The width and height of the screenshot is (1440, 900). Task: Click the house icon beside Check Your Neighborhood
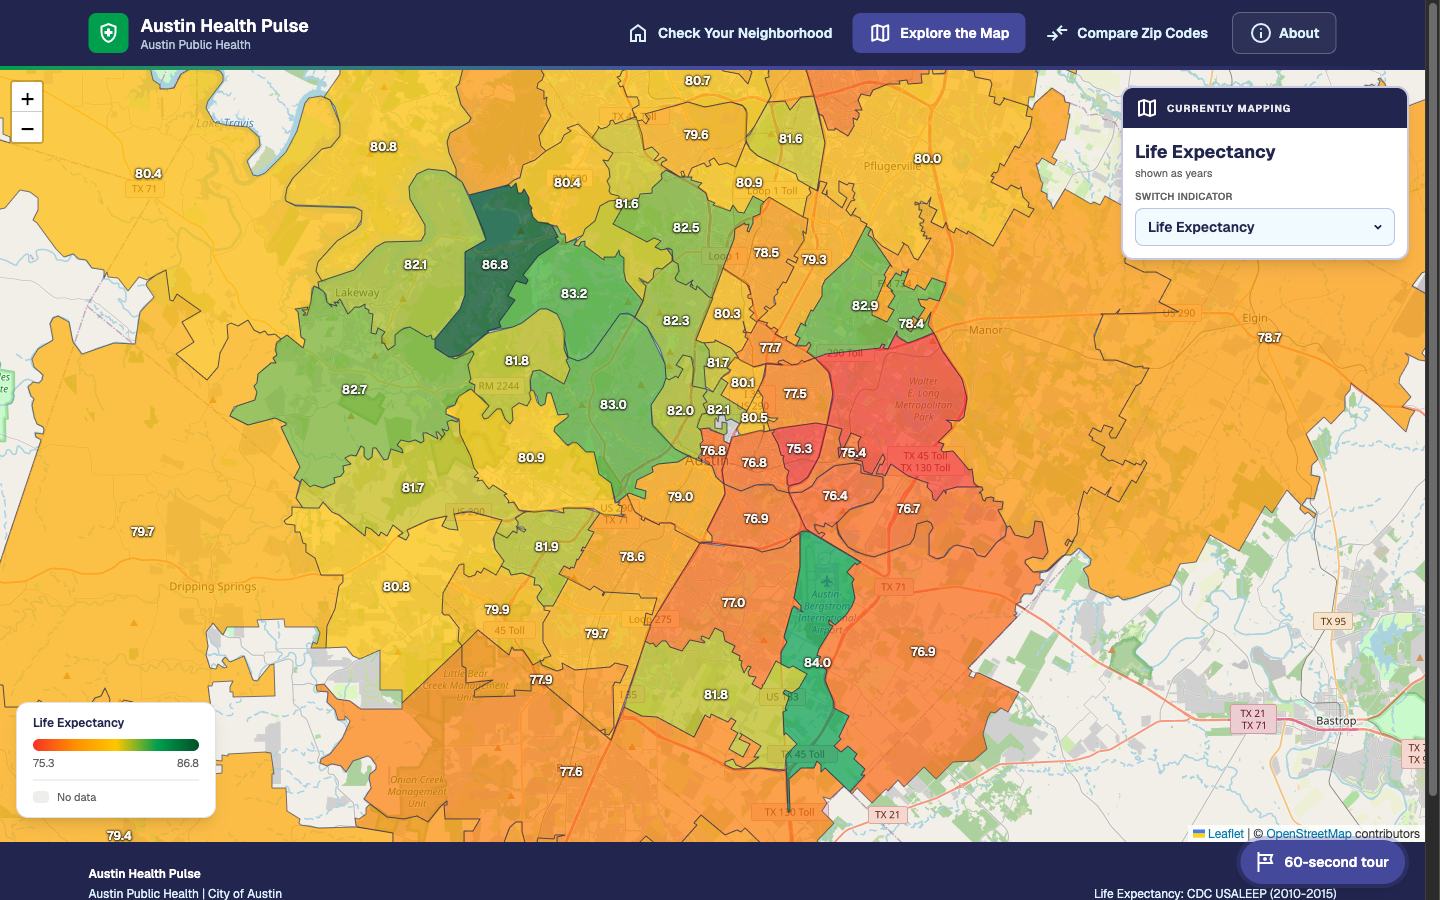tap(638, 33)
